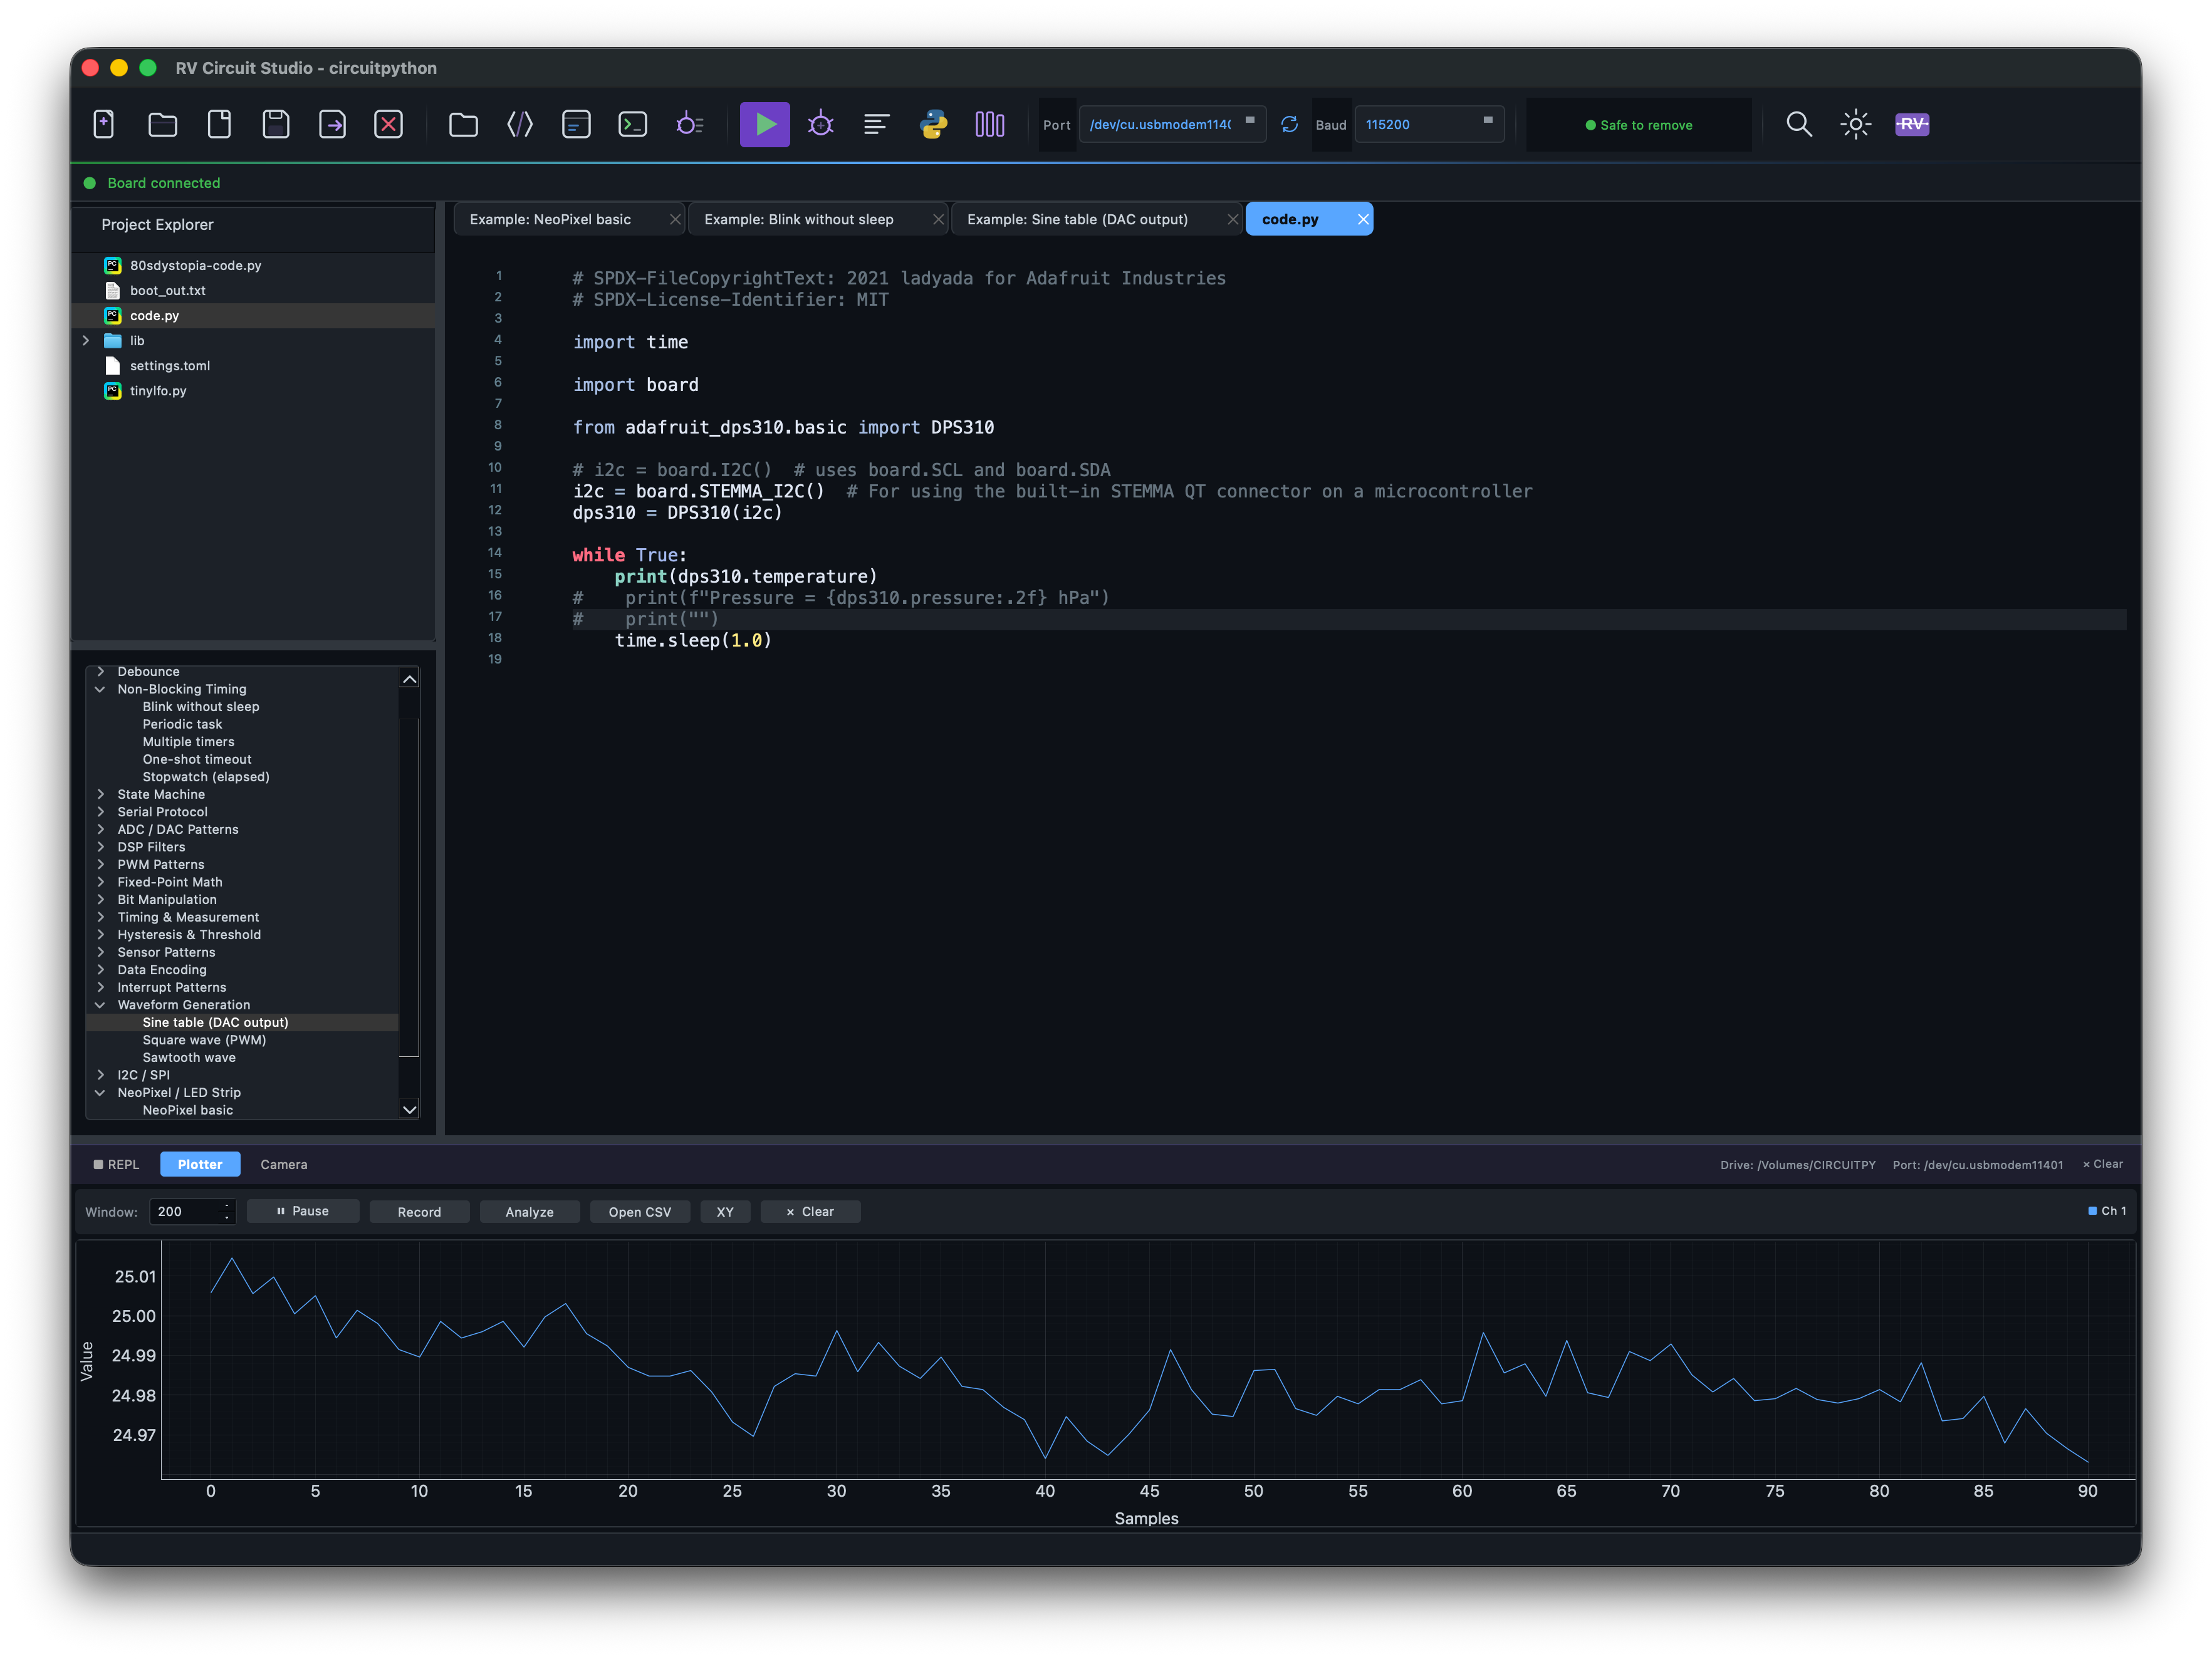Screen dimensions: 2212x1659
Task: Expand the Debounce category
Action: (100, 672)
